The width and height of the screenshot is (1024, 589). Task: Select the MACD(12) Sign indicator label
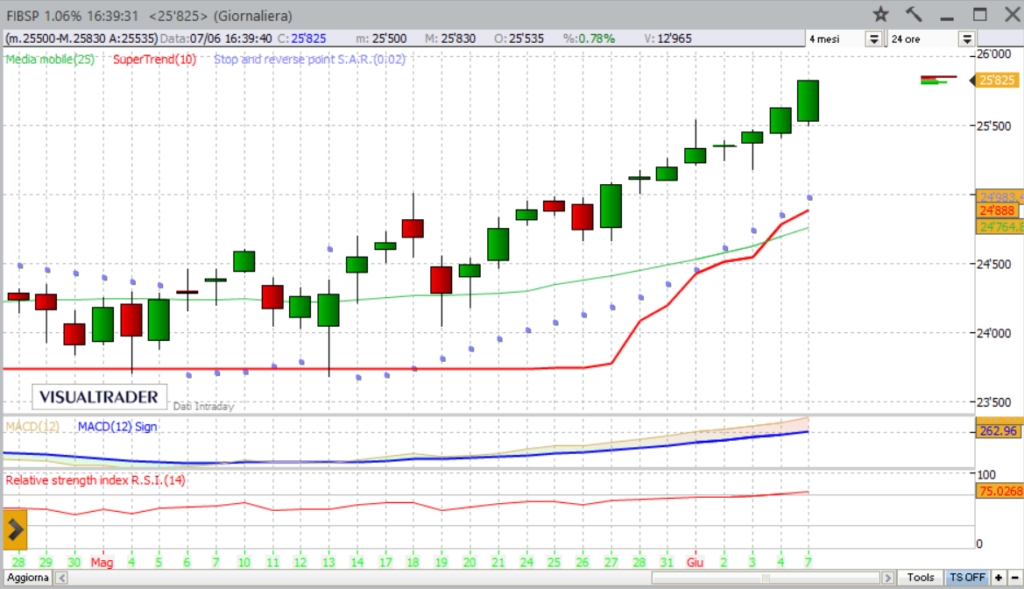click(116, 427)
